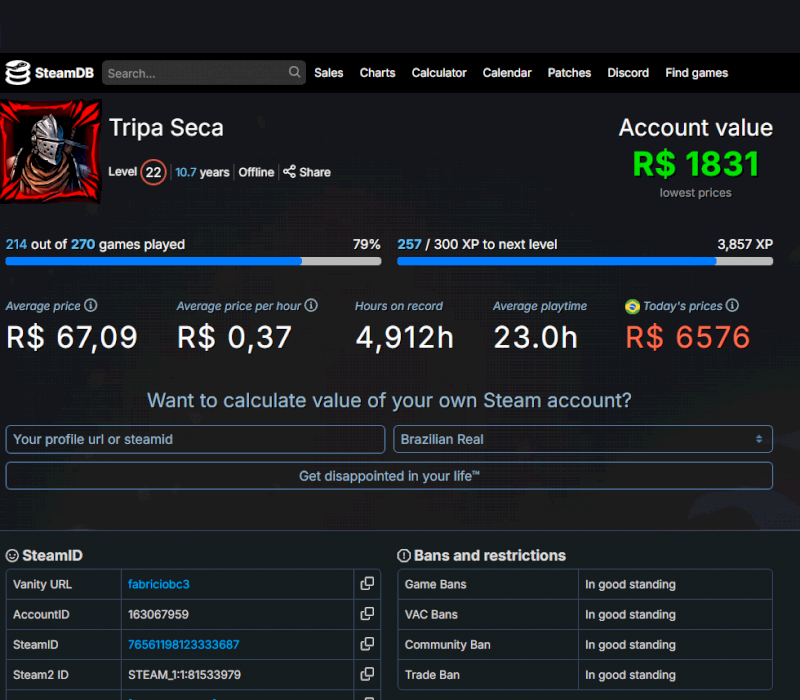800x700 pixels.
Task: Open the Brazilian Real currency dropdown
Action: (582, 439)
